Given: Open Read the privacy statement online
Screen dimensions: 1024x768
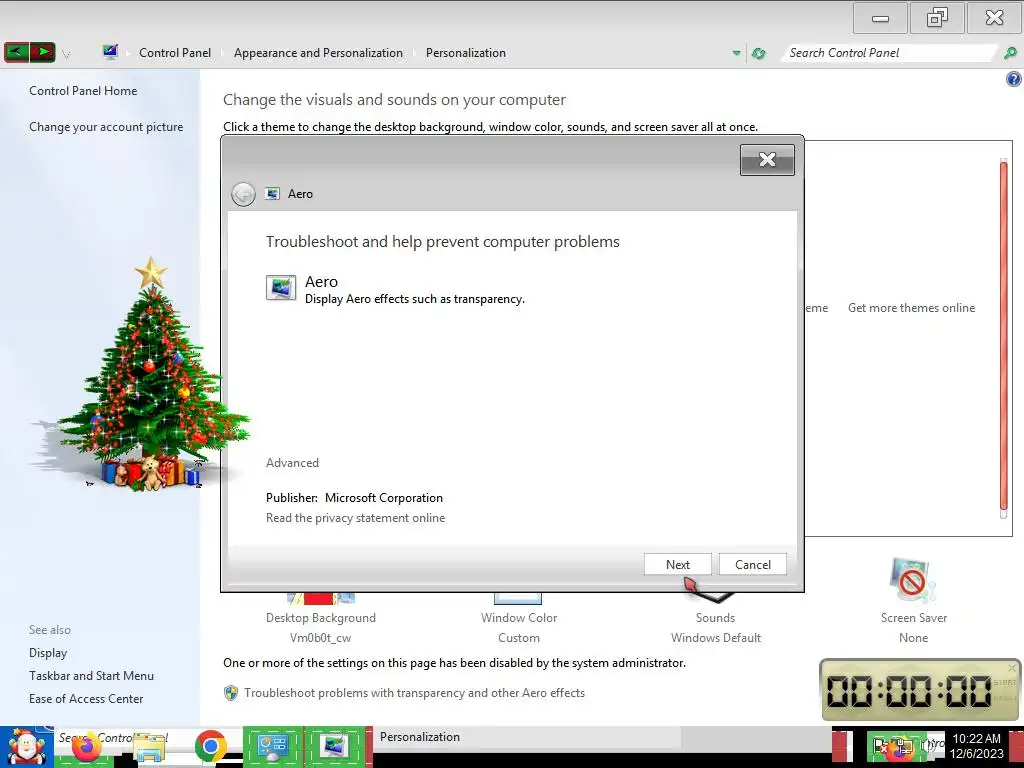Looking at the screenshot, I should tap(355, 518).
